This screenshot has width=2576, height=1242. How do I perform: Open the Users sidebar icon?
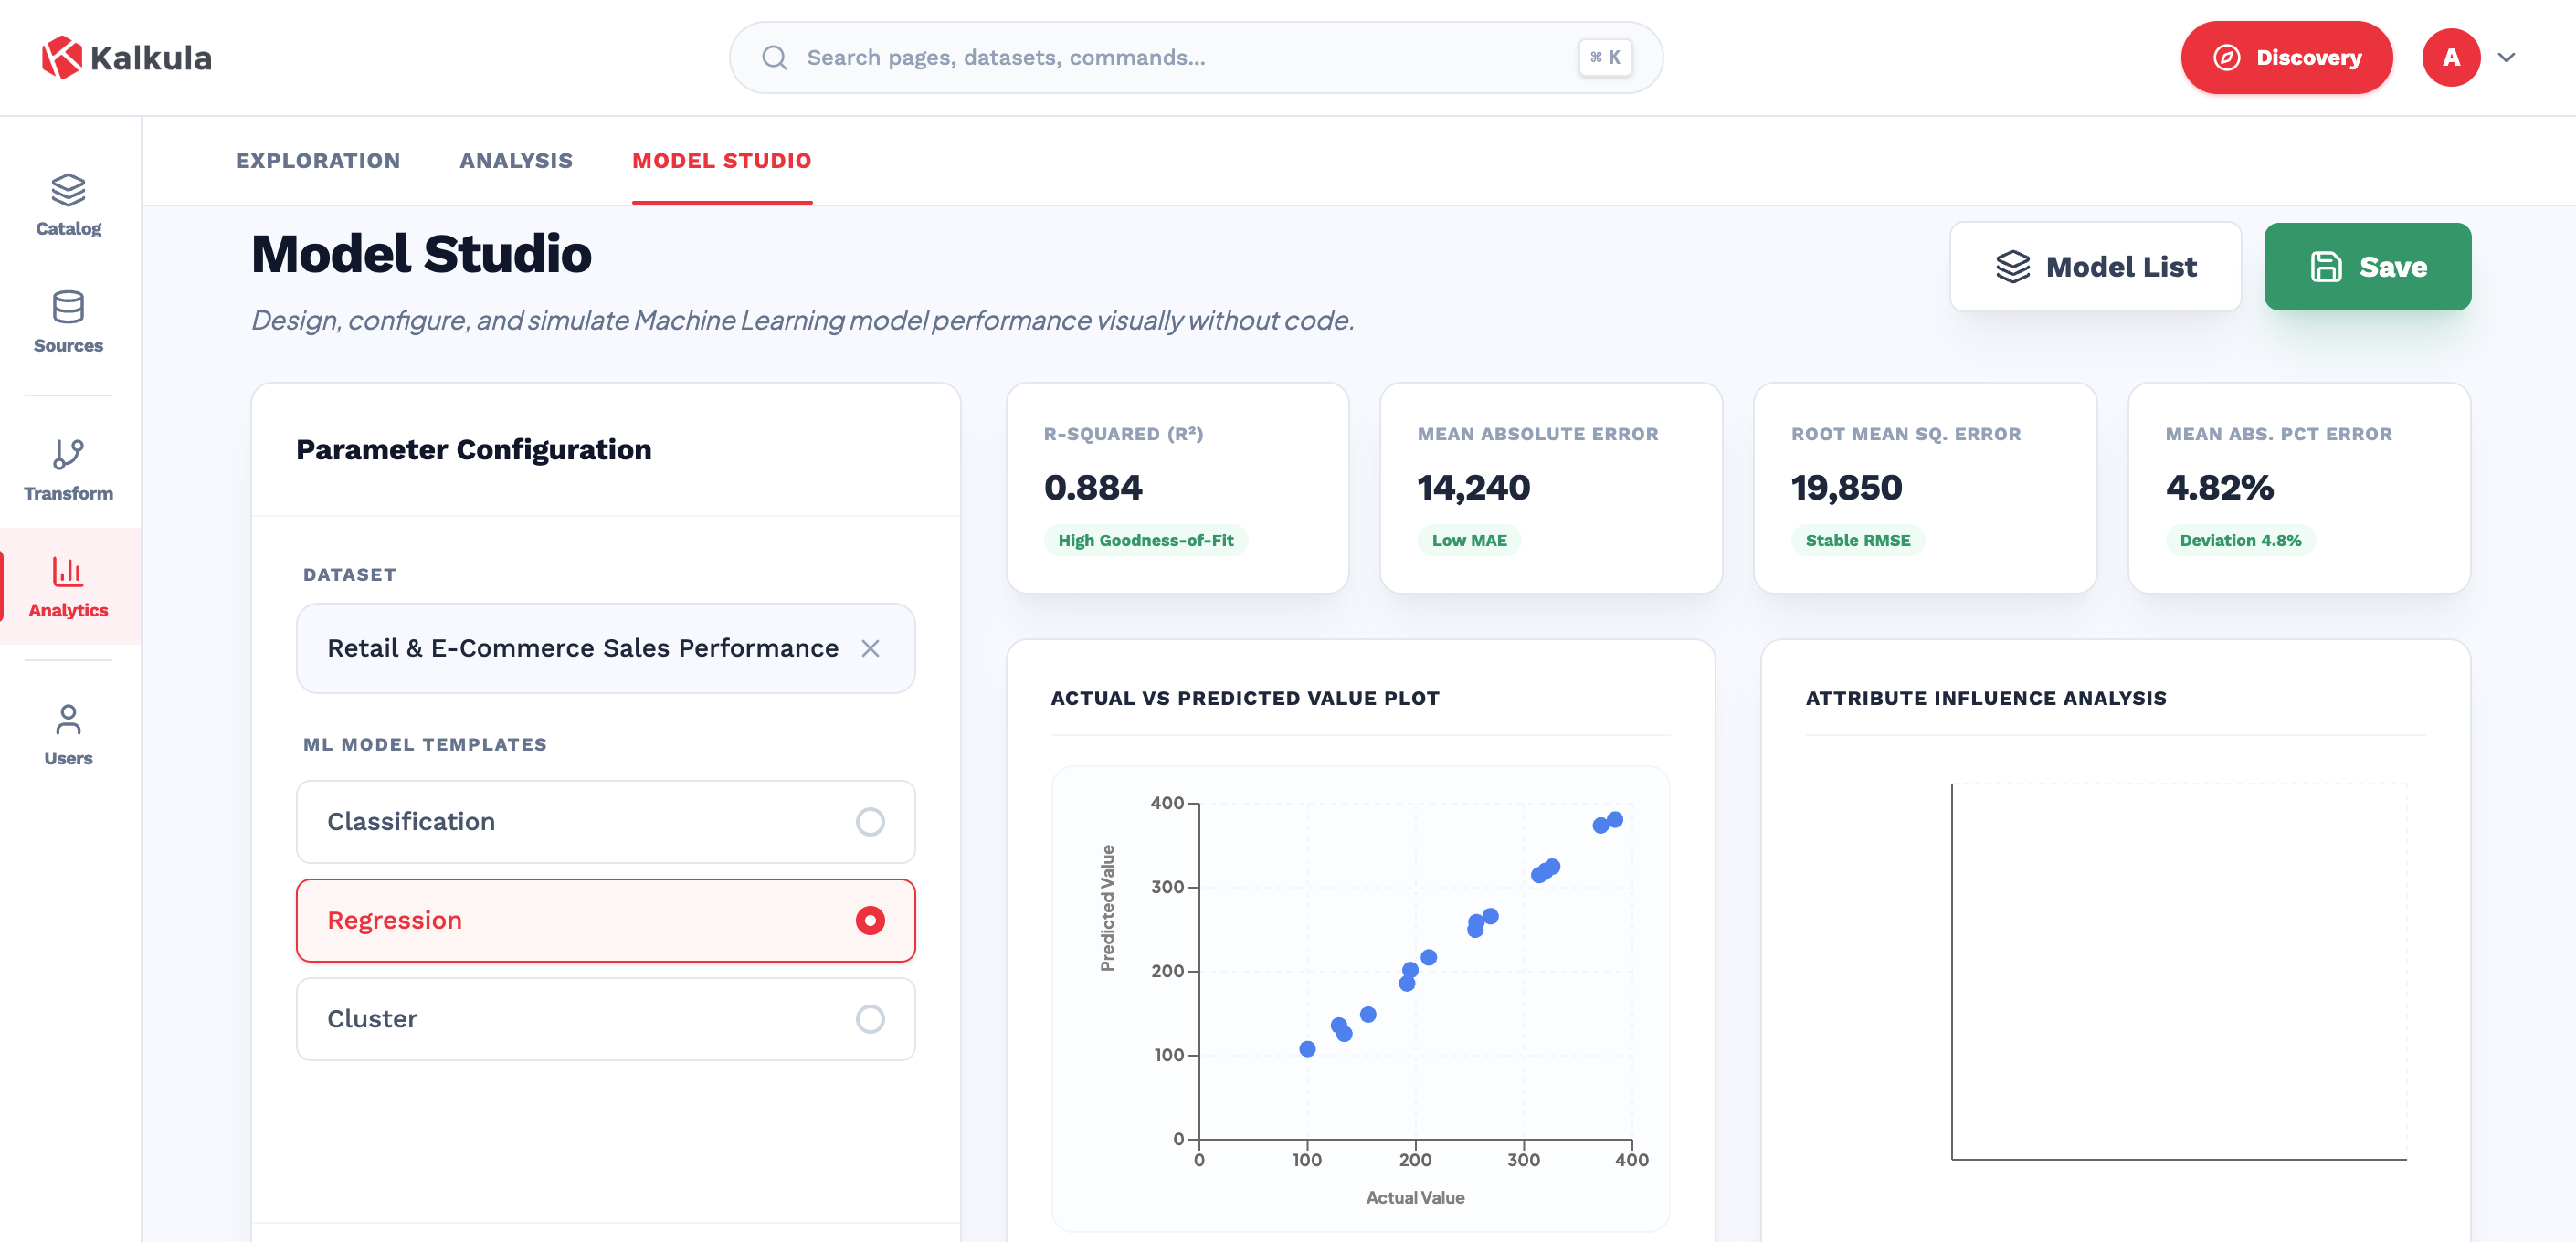click(x=68, y=719)
